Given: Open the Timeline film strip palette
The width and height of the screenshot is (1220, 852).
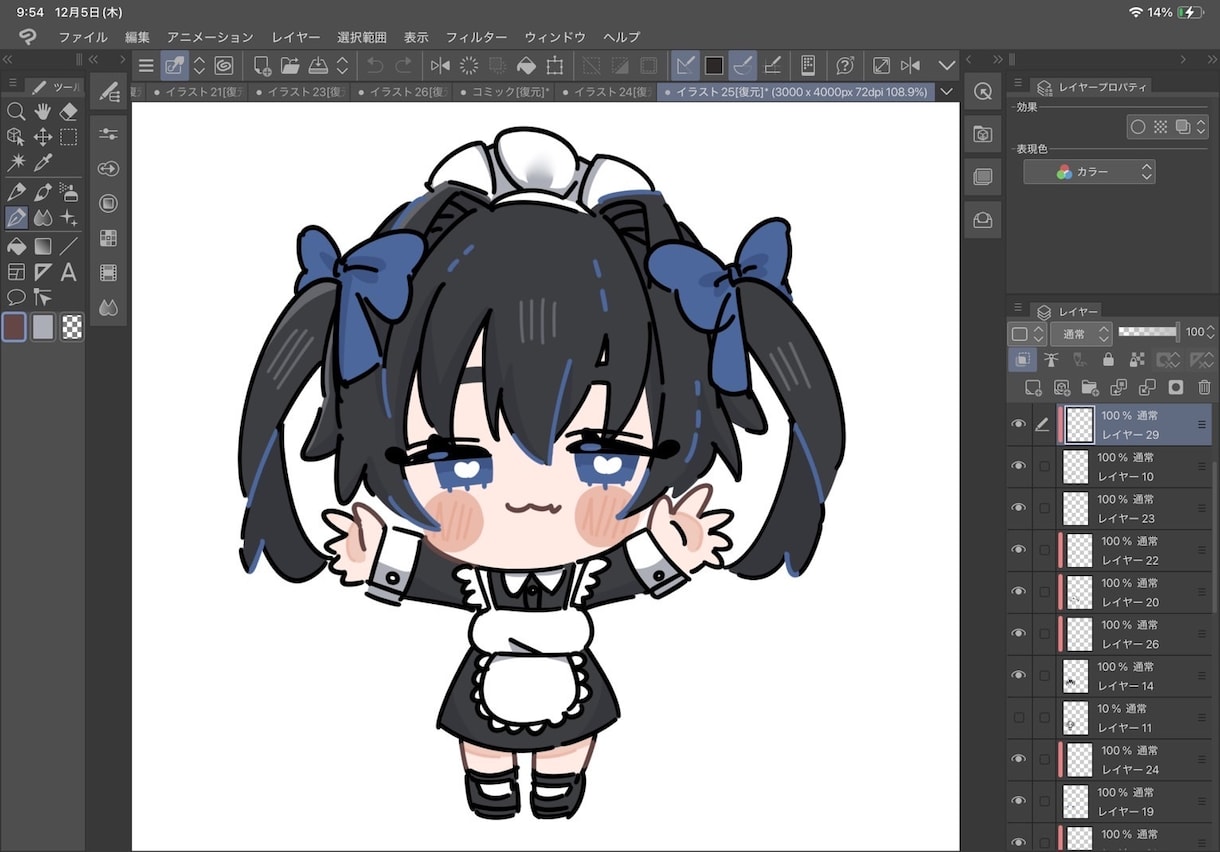Looking at the screenshot, I should 109,273.
